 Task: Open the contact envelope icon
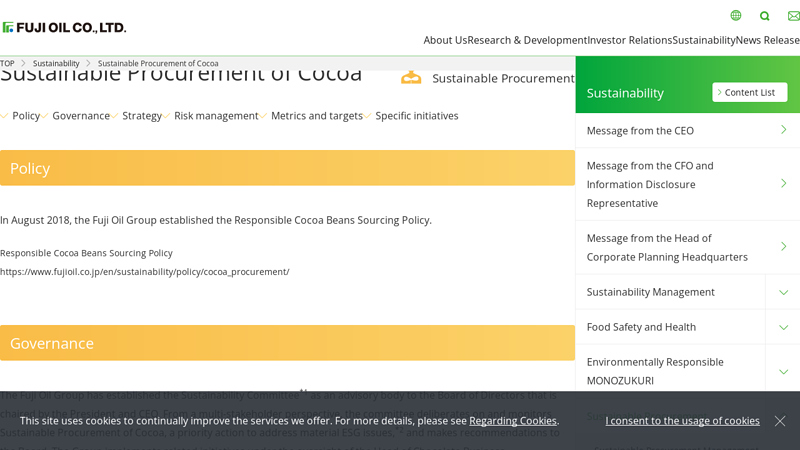tap(793, 16)
